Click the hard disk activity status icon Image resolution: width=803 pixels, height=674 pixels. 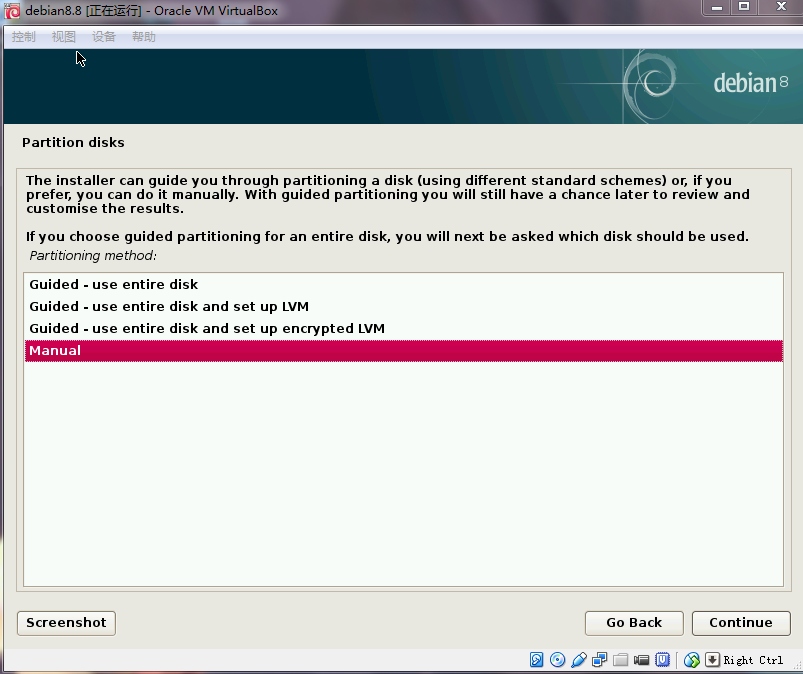pyautogui.click(x=537, y=660)
